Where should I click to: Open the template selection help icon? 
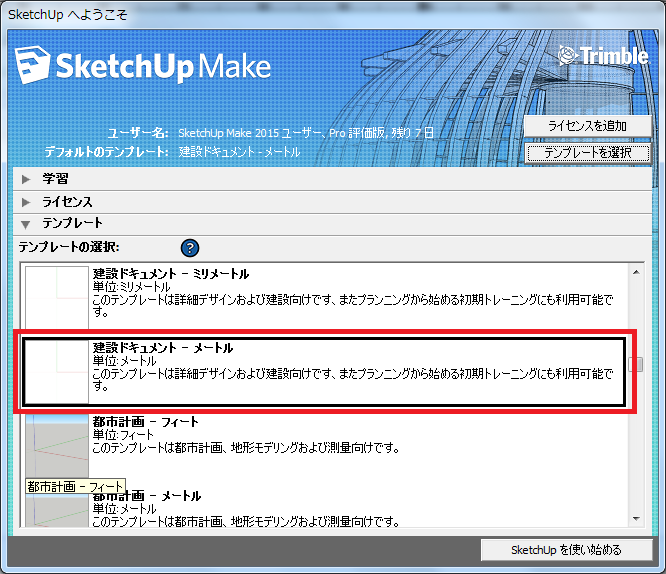pyautogui.click(x=190, y=248)
